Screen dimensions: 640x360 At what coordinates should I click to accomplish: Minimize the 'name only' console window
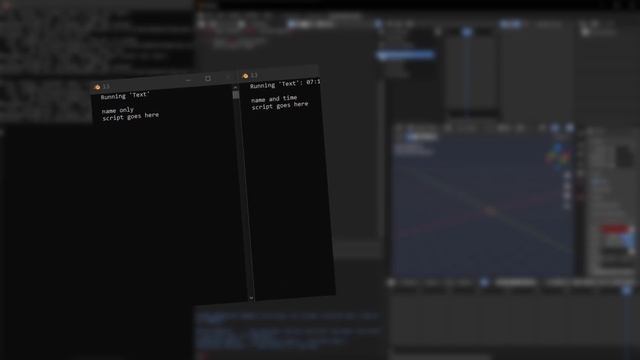click(x=188, y=80)
